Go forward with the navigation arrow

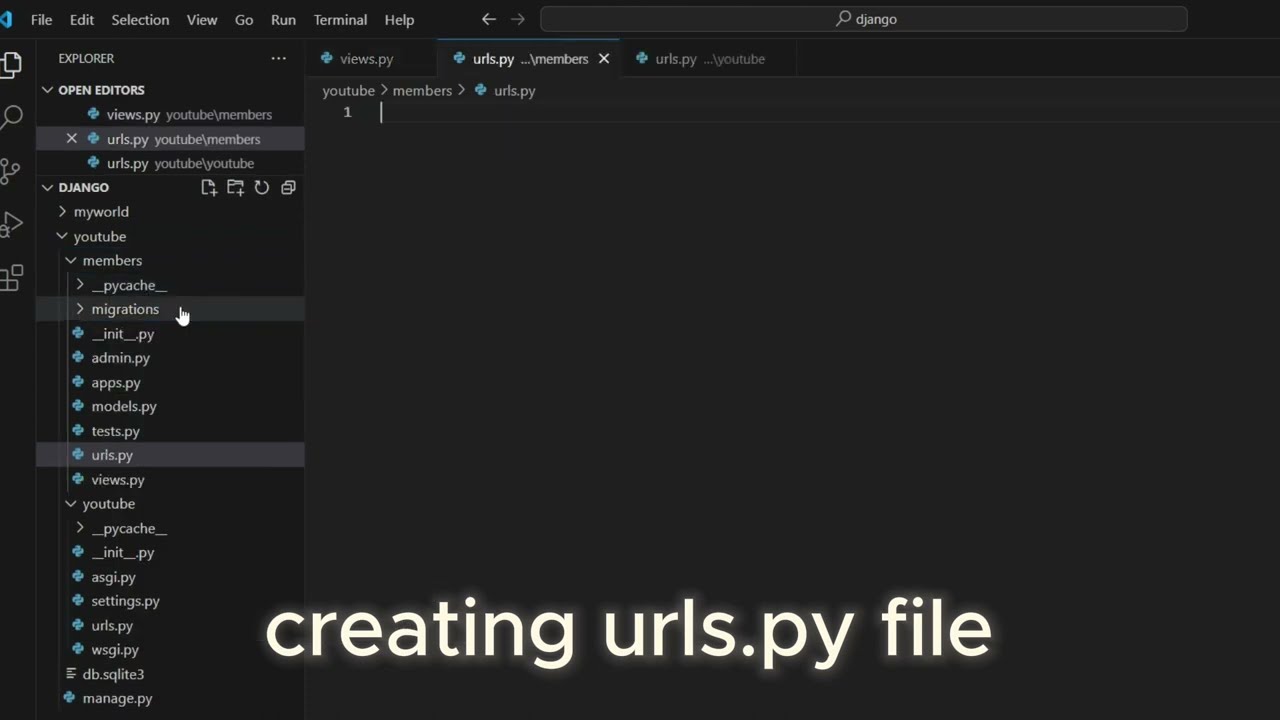(517, 19)
